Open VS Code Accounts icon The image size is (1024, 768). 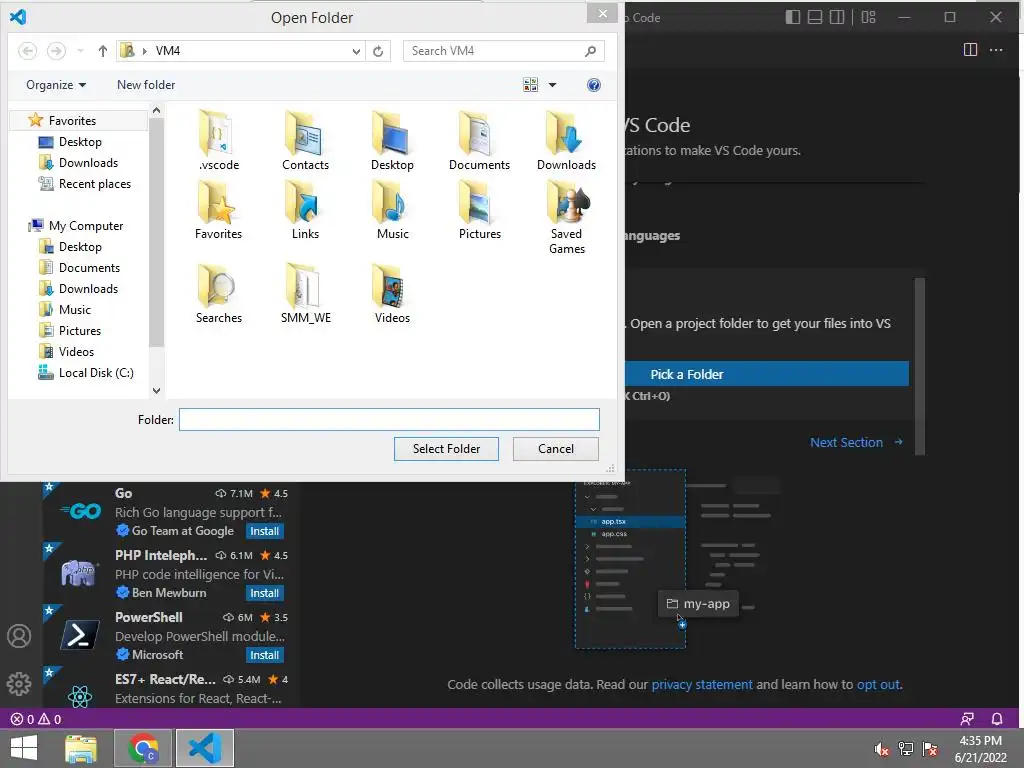click(x=19, y=635)
